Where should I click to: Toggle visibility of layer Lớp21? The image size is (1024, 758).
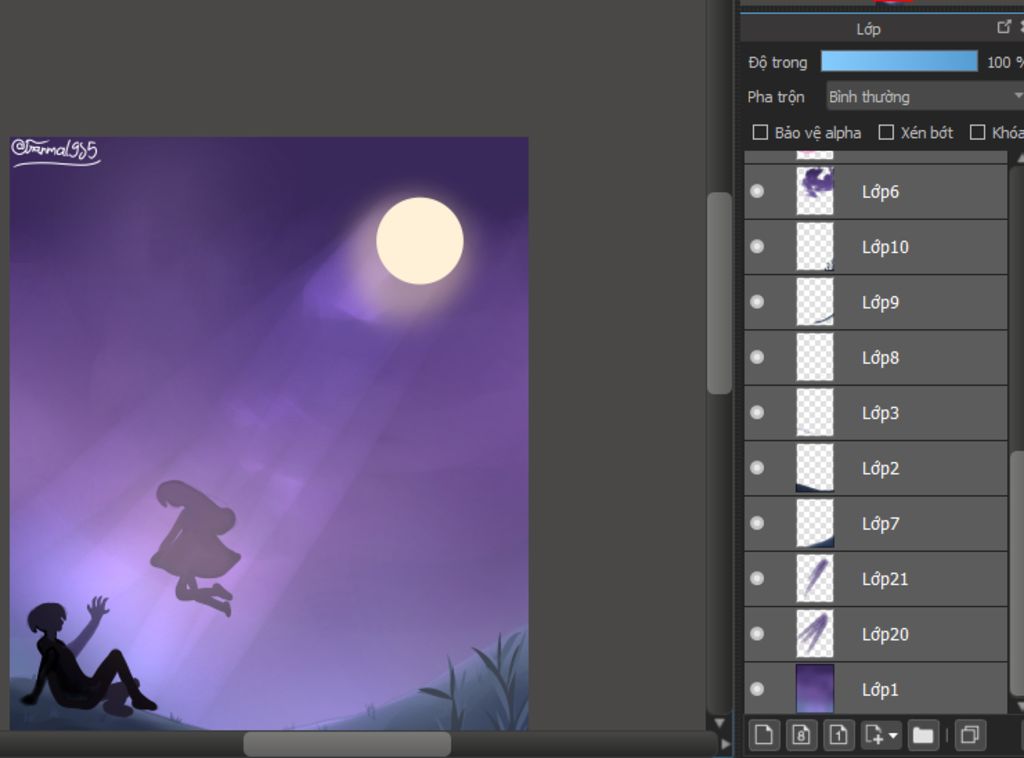pyautogui.click(x=757, y=578)
